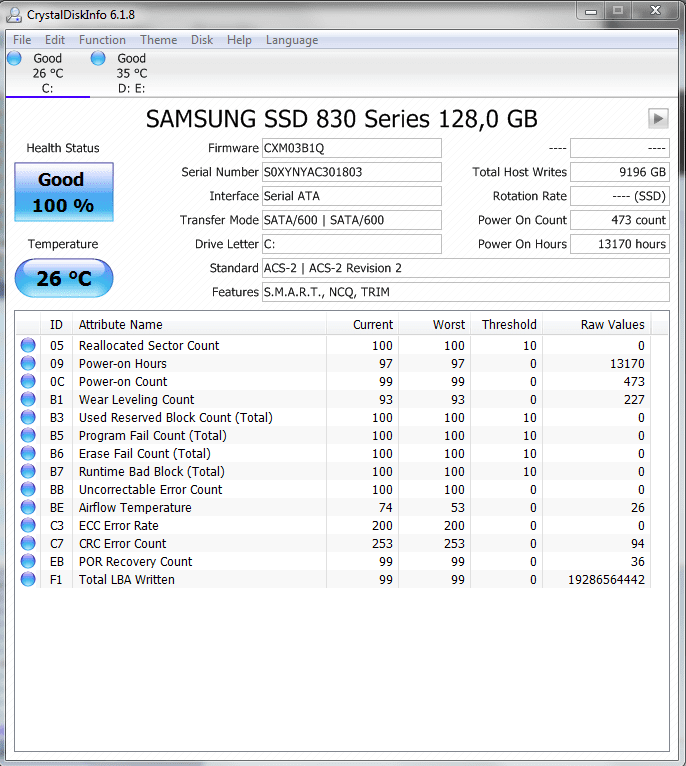
Task: Click status orb for Used Reserved Block Count
Action: (28, 418)
